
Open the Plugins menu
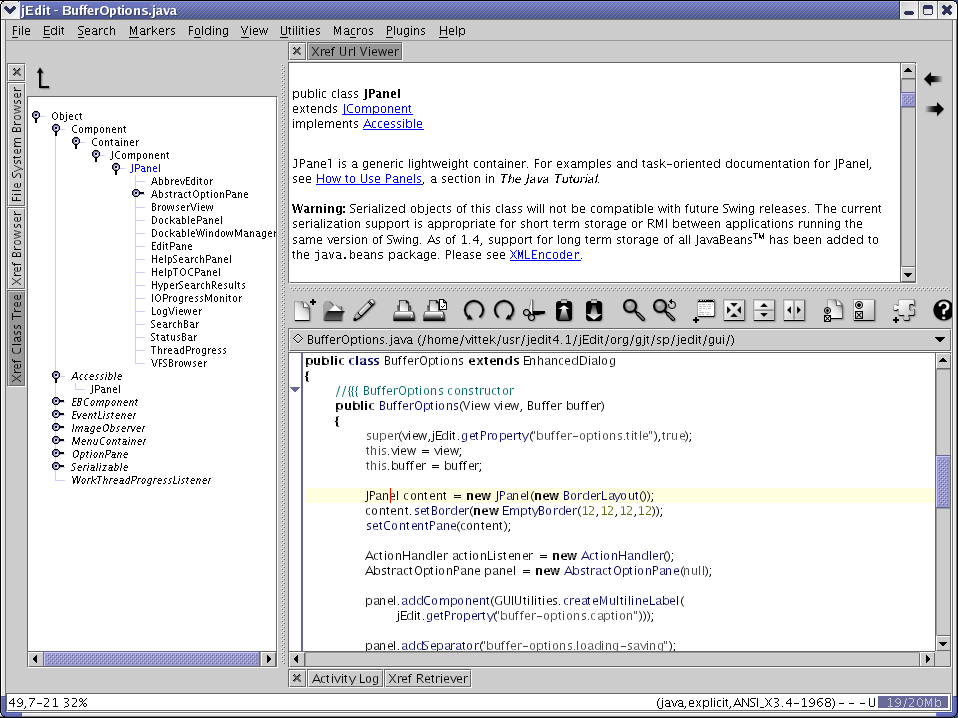(x=405, y=31)
